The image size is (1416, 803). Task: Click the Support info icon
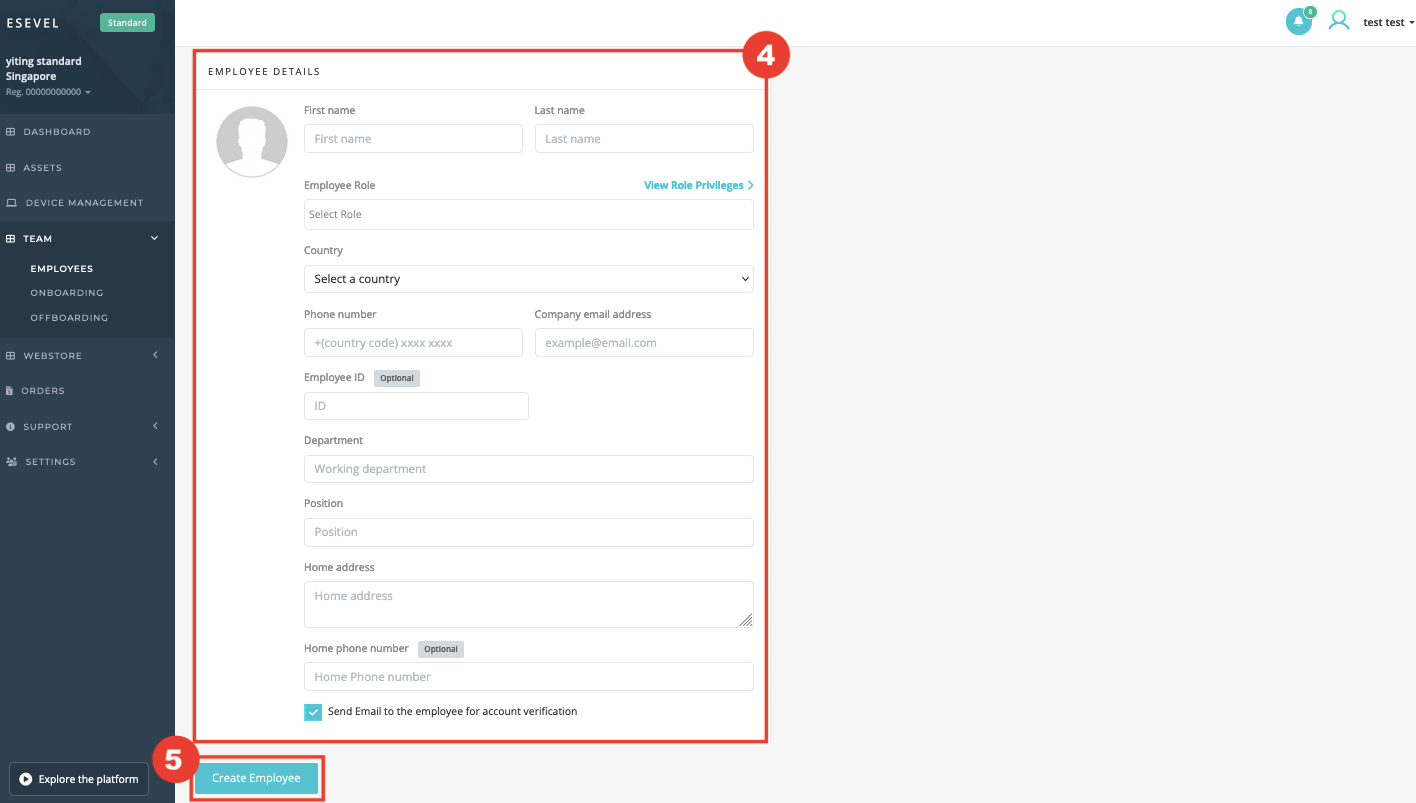point(11,427)
